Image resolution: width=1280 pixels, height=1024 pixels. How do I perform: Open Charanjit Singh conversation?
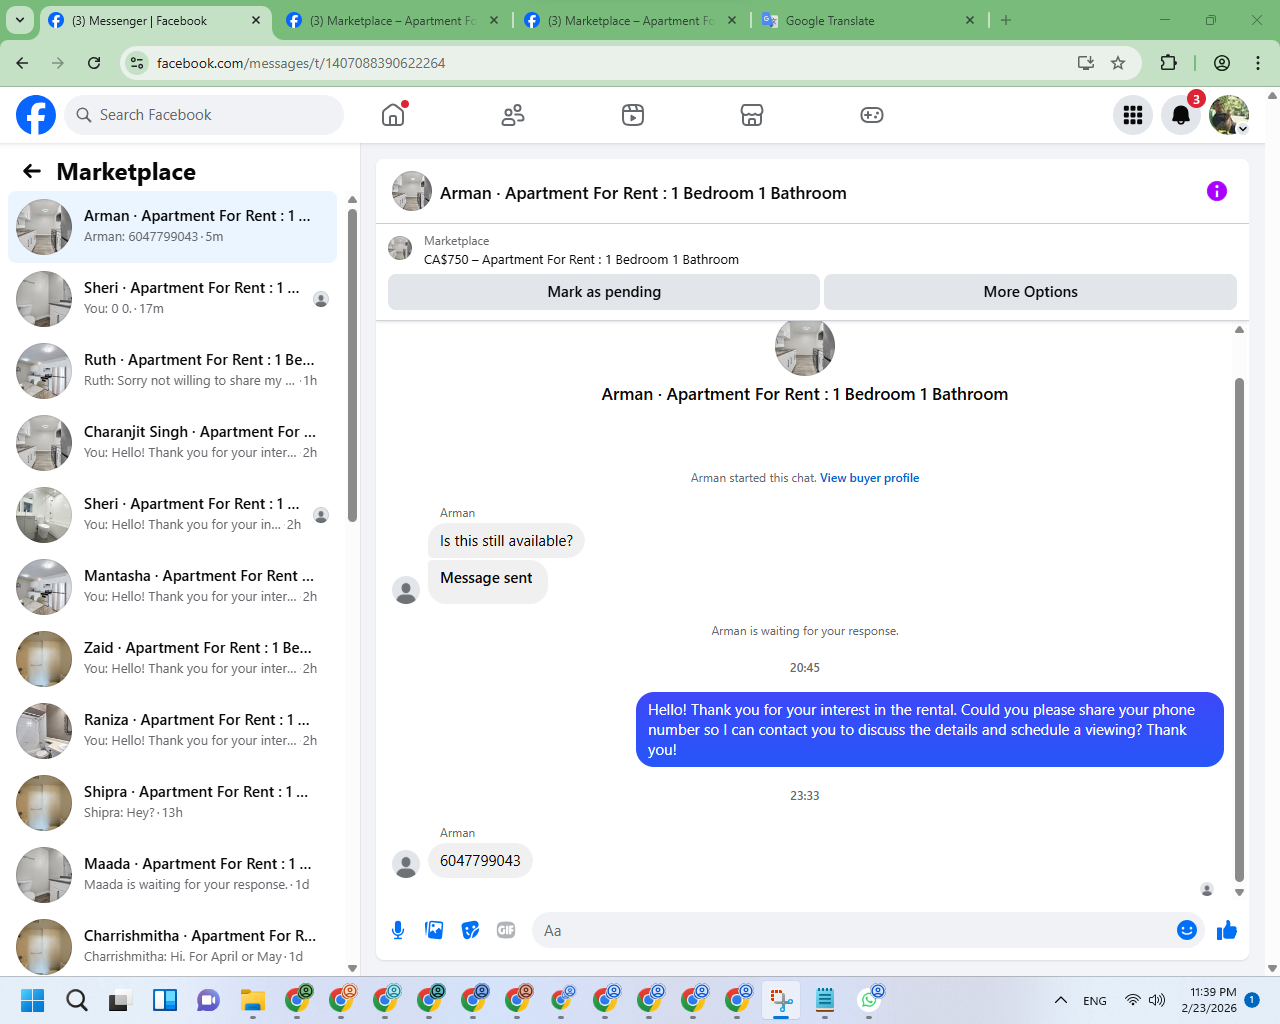[172, 443]
